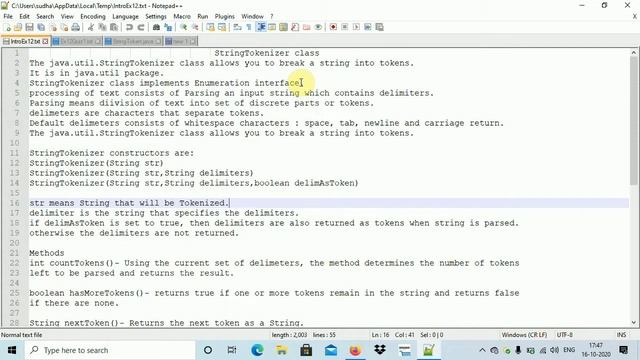Toggle Word Wrap in the toolbar
Viewport: 640px width, 360px height.
[x=237, y=27]
